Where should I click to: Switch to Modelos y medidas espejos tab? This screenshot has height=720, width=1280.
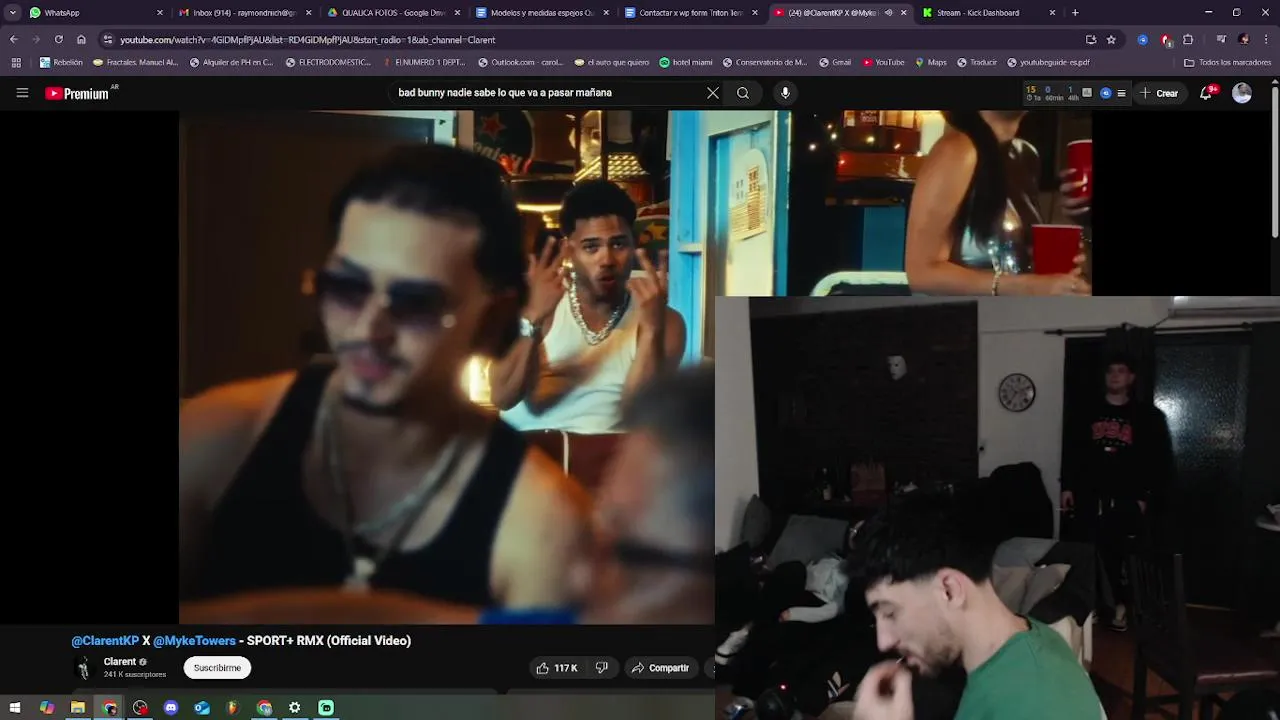pos(542,13)
